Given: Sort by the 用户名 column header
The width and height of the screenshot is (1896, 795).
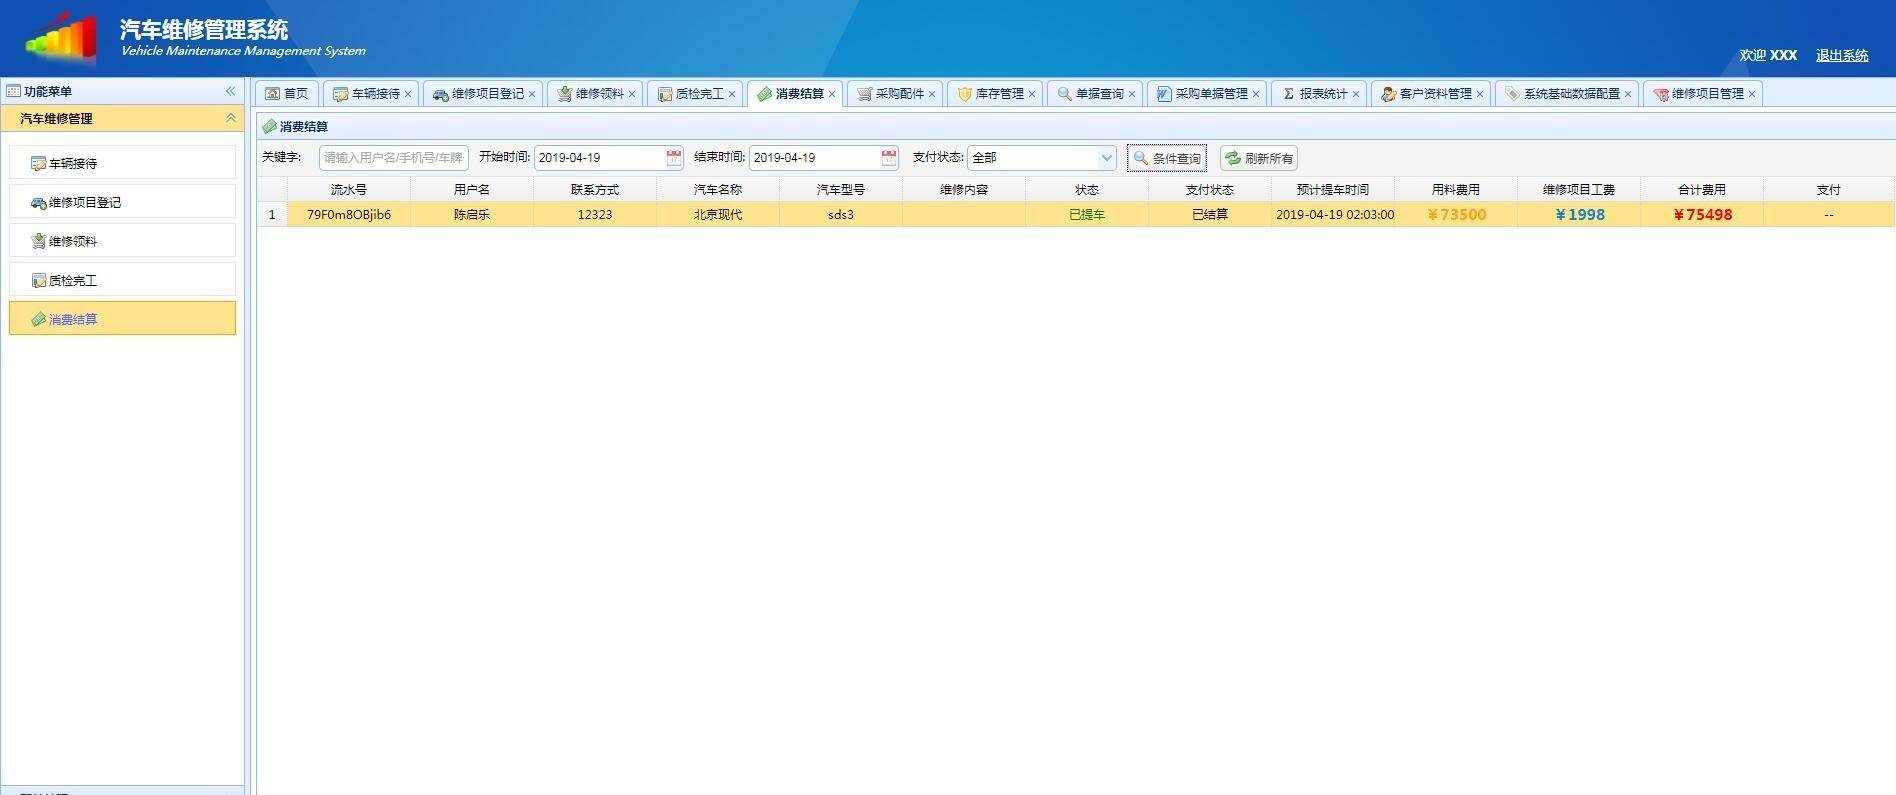Looking at the screenshot, I should pyautogui.click(x=472, y=189).
